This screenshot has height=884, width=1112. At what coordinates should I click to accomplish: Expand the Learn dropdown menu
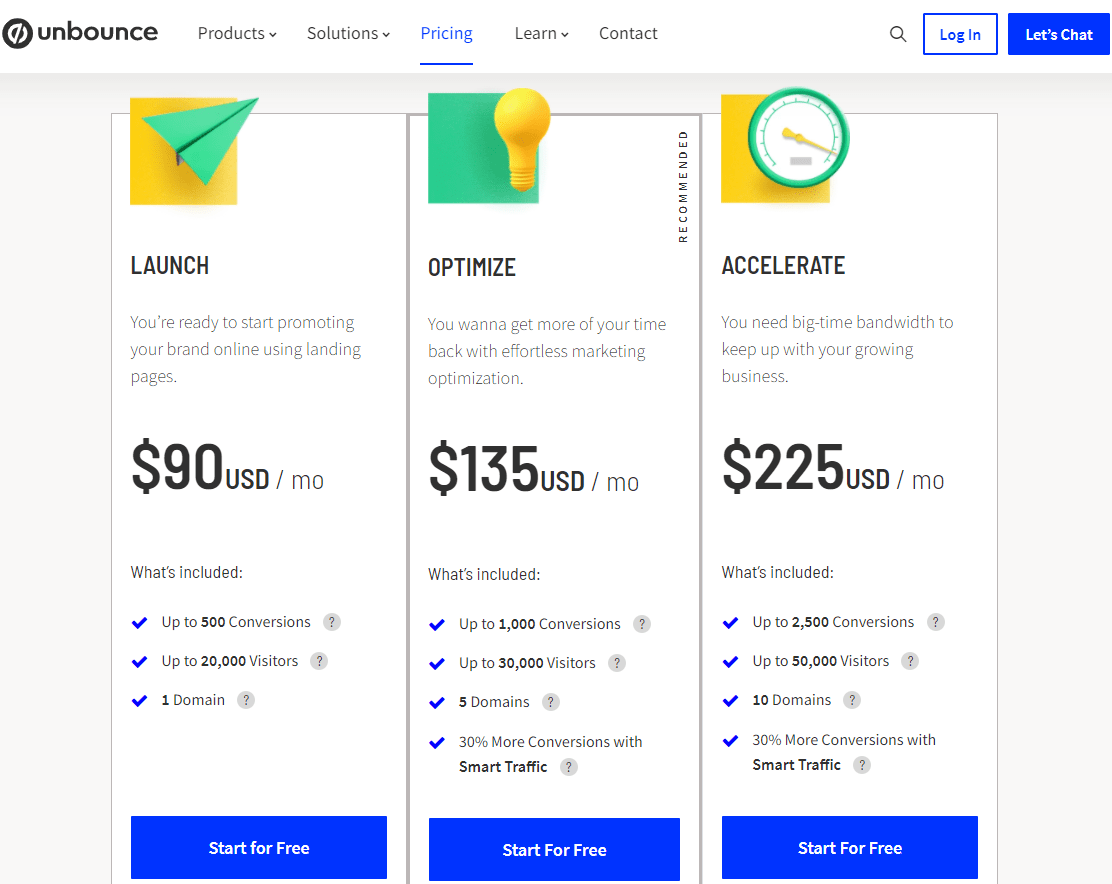coord(541,33)
